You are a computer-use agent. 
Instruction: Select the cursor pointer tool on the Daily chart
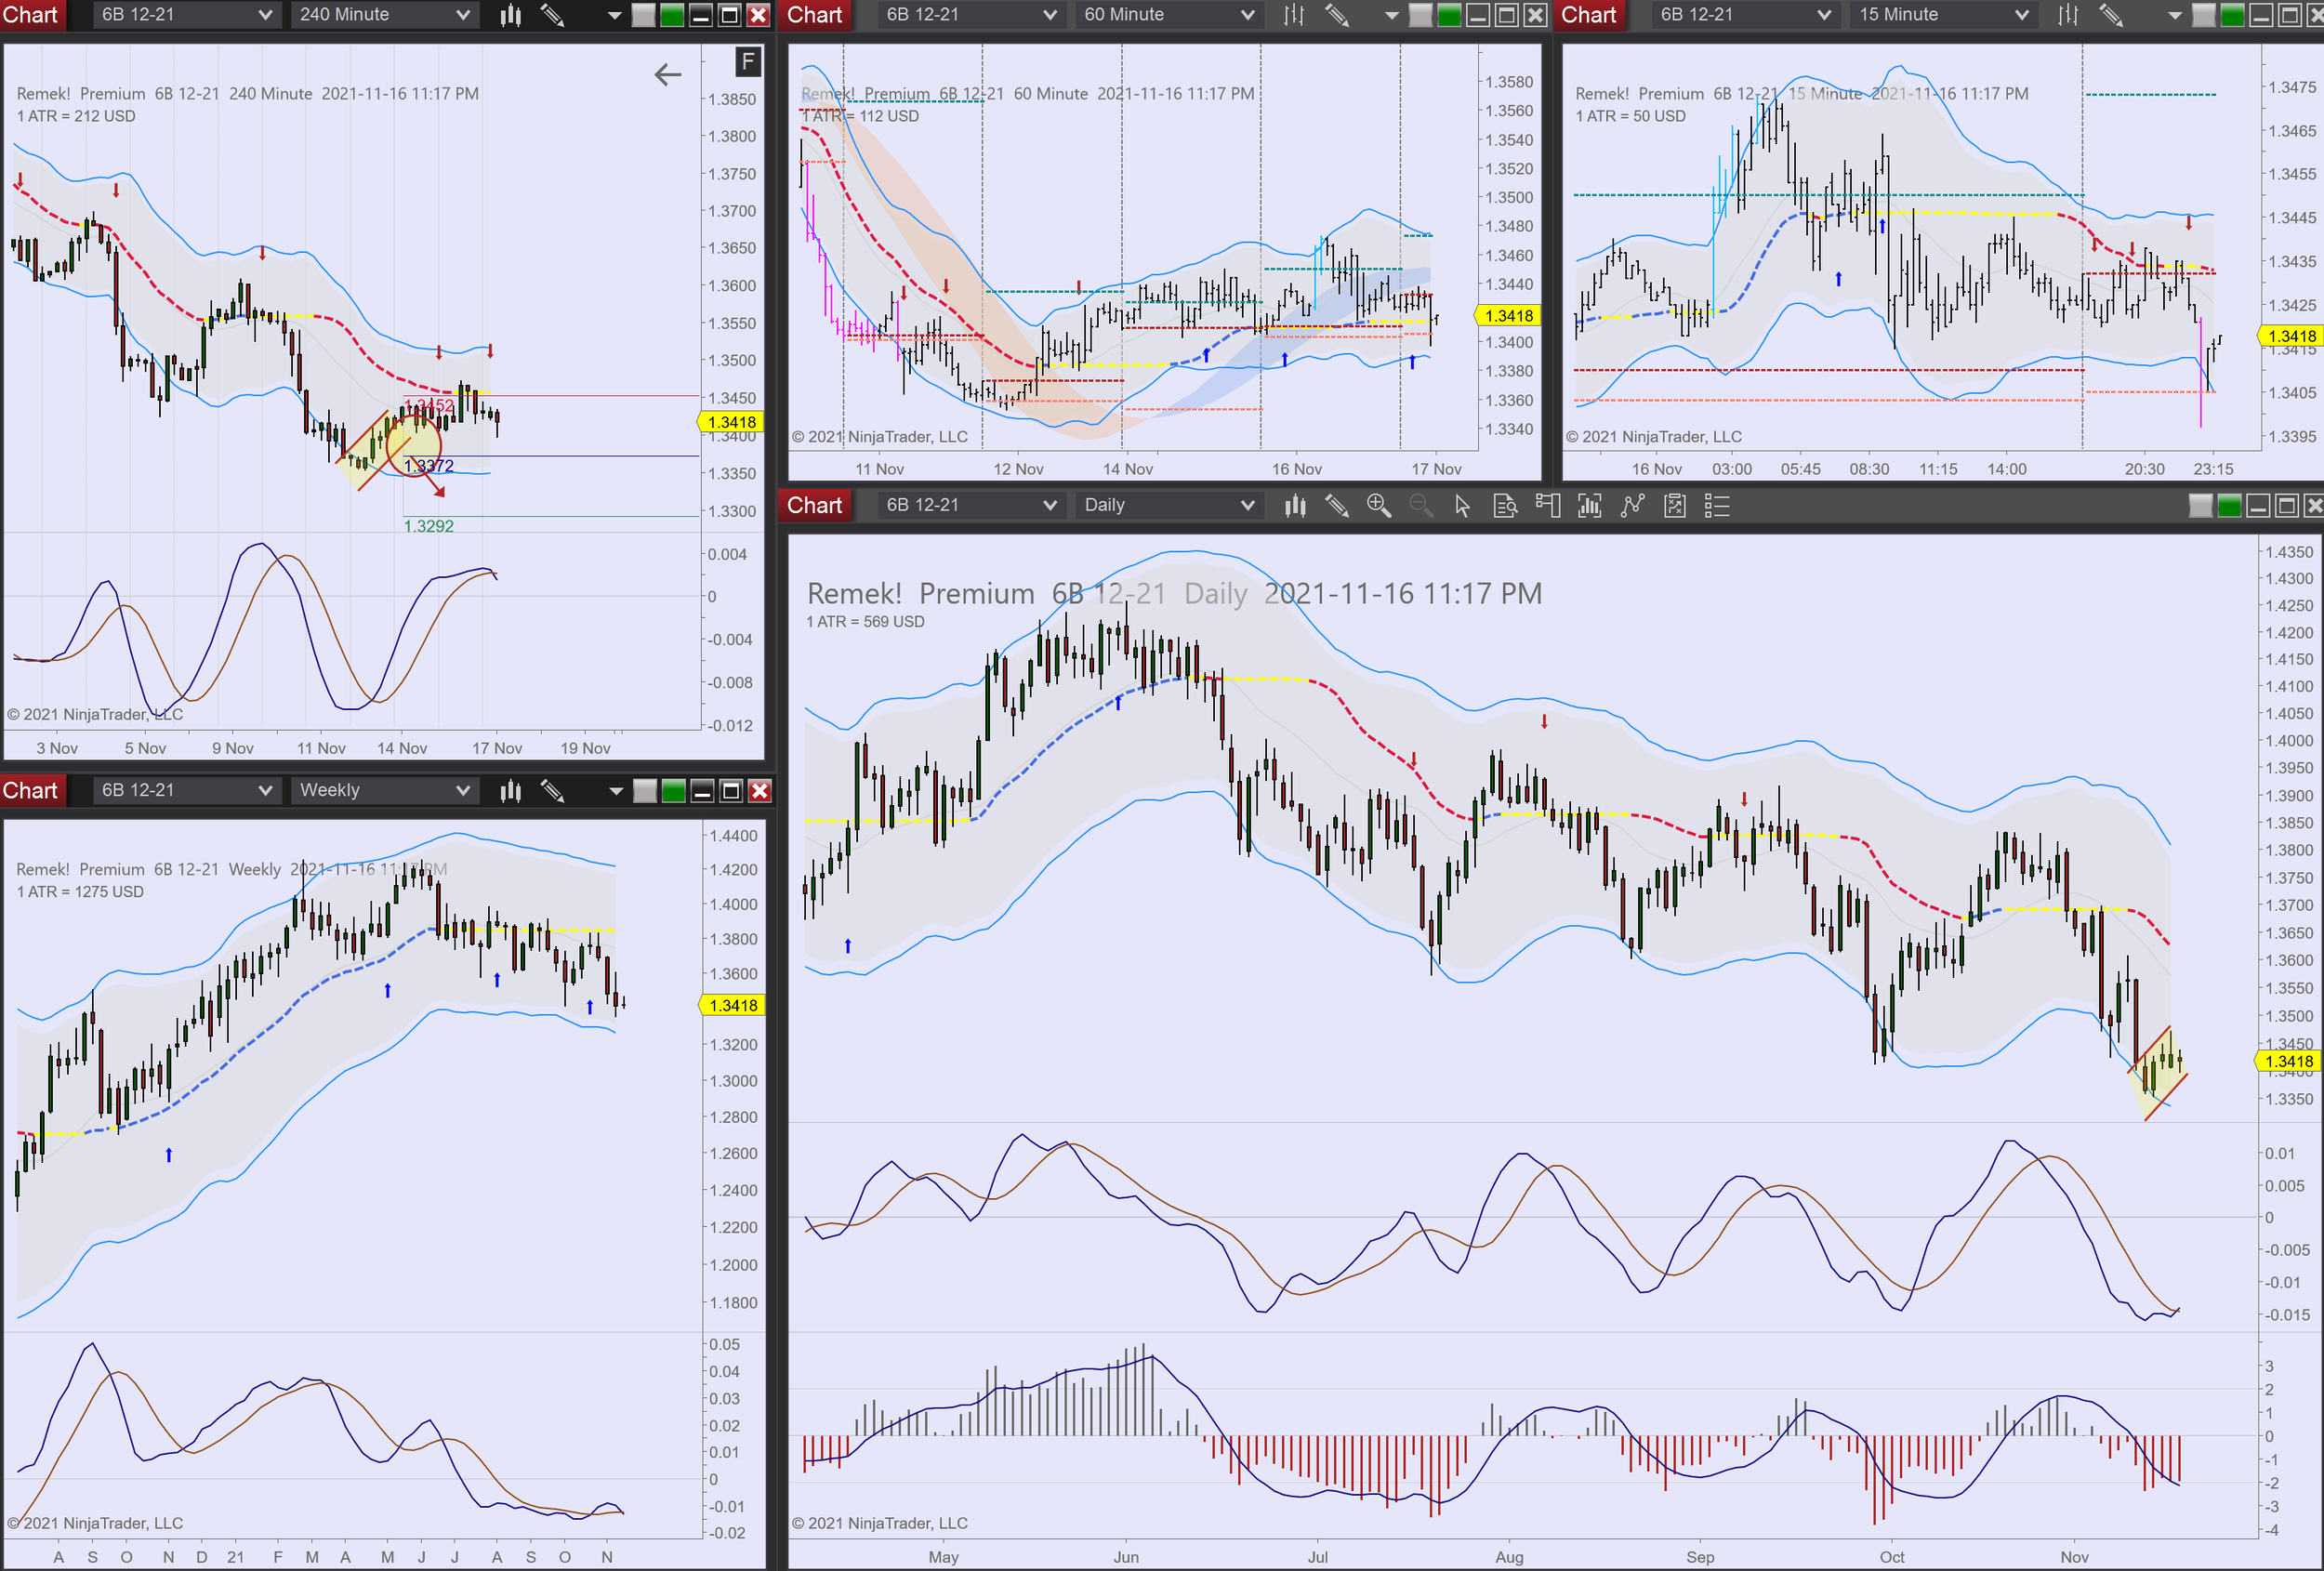pyautogui.click(x=1462, y=506)
